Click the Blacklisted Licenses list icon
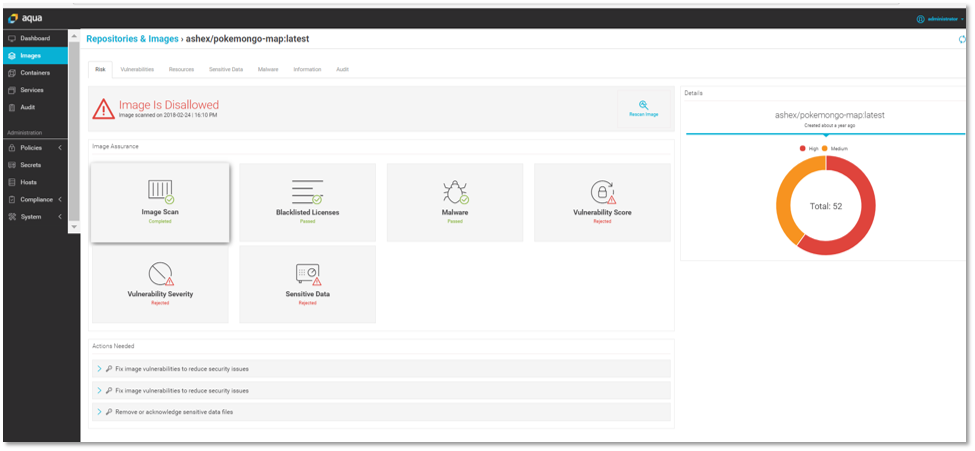Image resolution: width=975 pixels, height=451 pixels. 307,192
